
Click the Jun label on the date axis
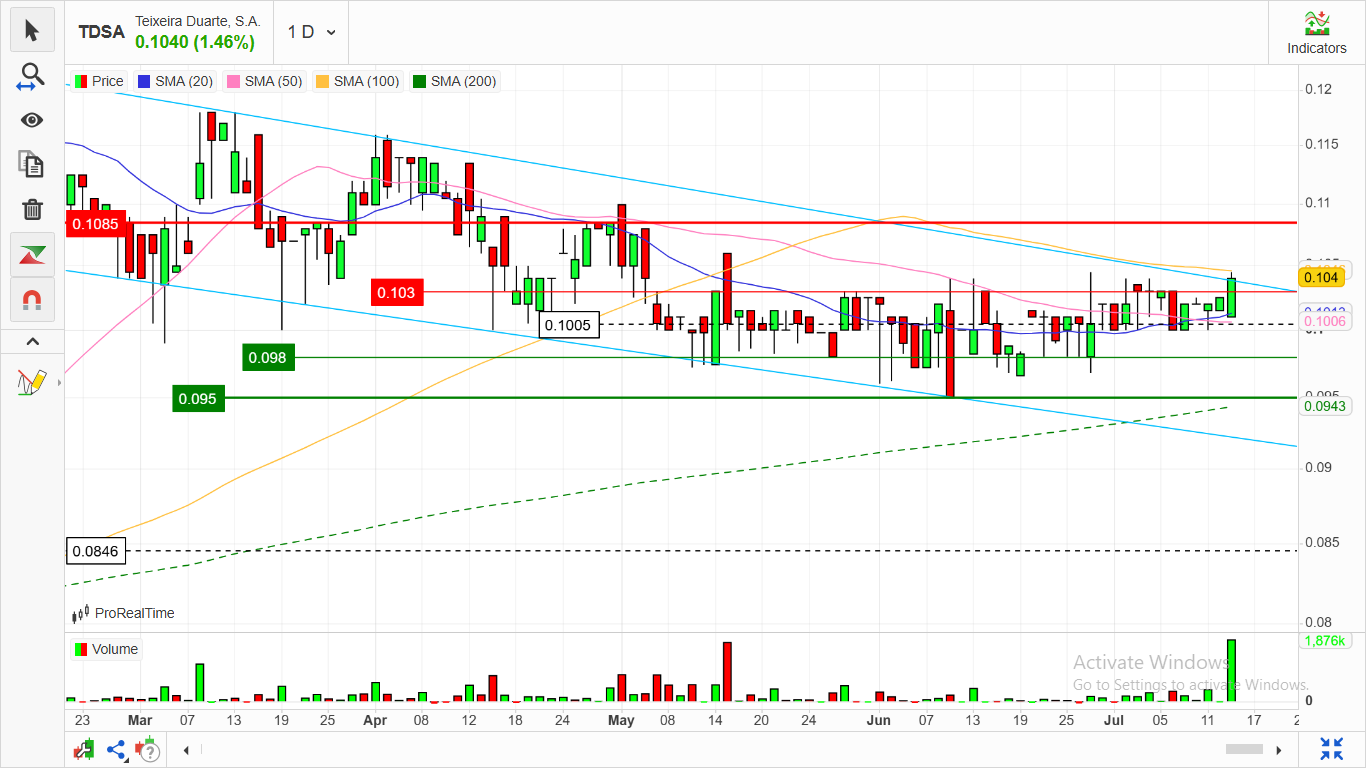click(877, 720)
